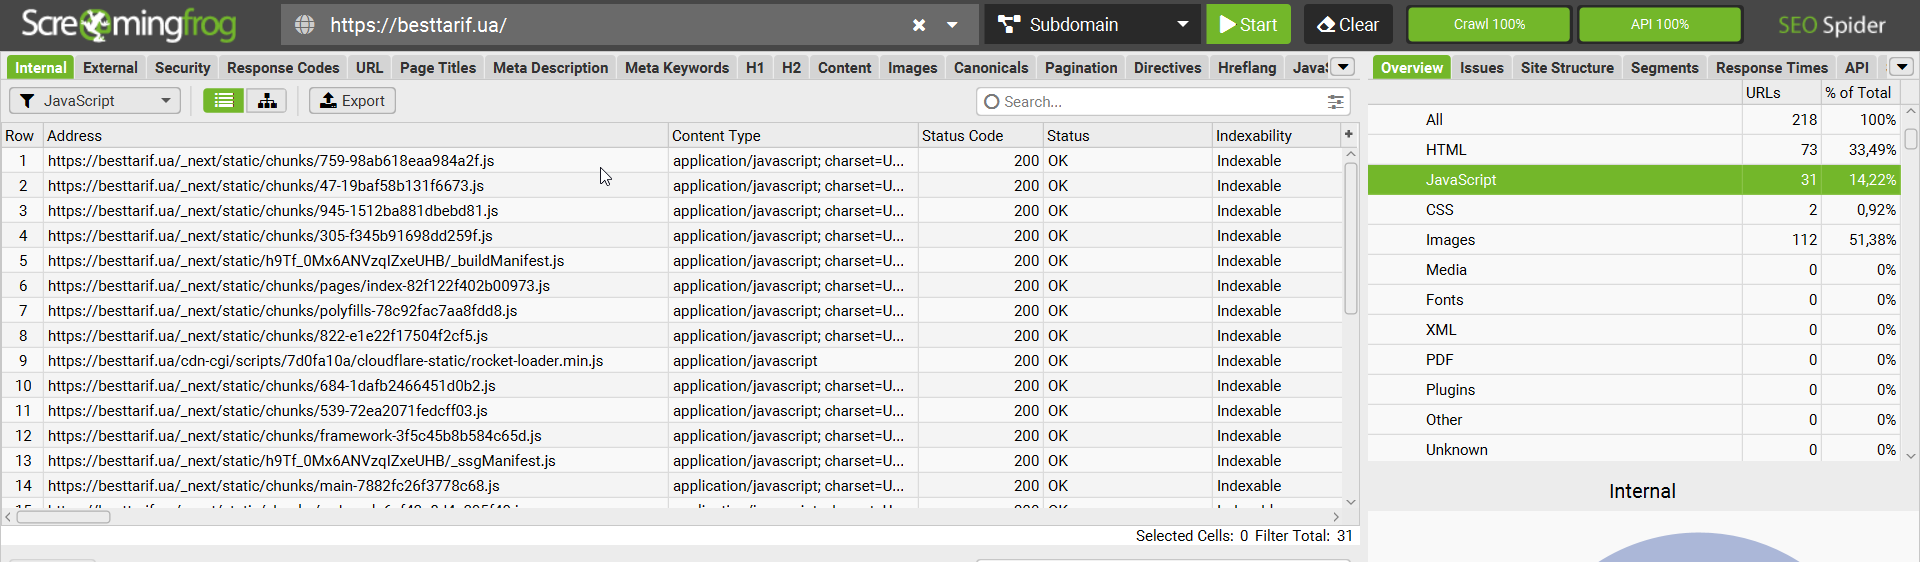
Task: Open the Subdomain crawl mode dropdown
Action: [x=1091, y=24]
